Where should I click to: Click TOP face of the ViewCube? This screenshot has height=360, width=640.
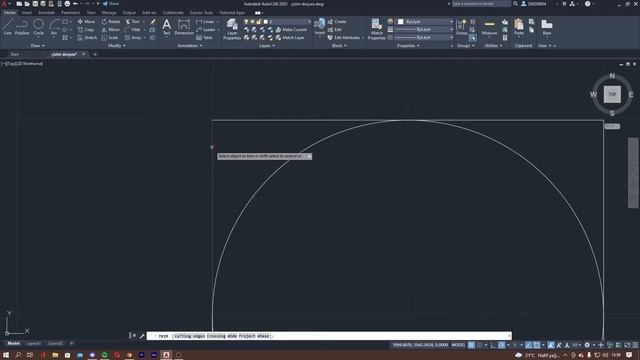click(x=612, y=94)
